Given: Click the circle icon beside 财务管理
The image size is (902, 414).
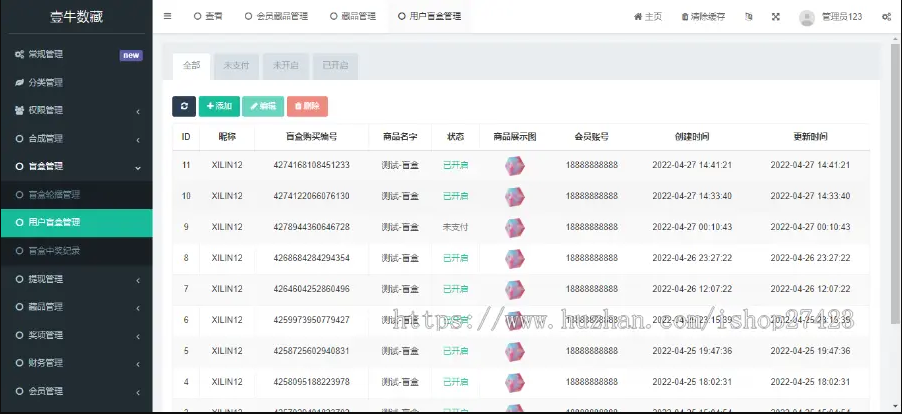Looking at the screenshot, I should point(20,363).
